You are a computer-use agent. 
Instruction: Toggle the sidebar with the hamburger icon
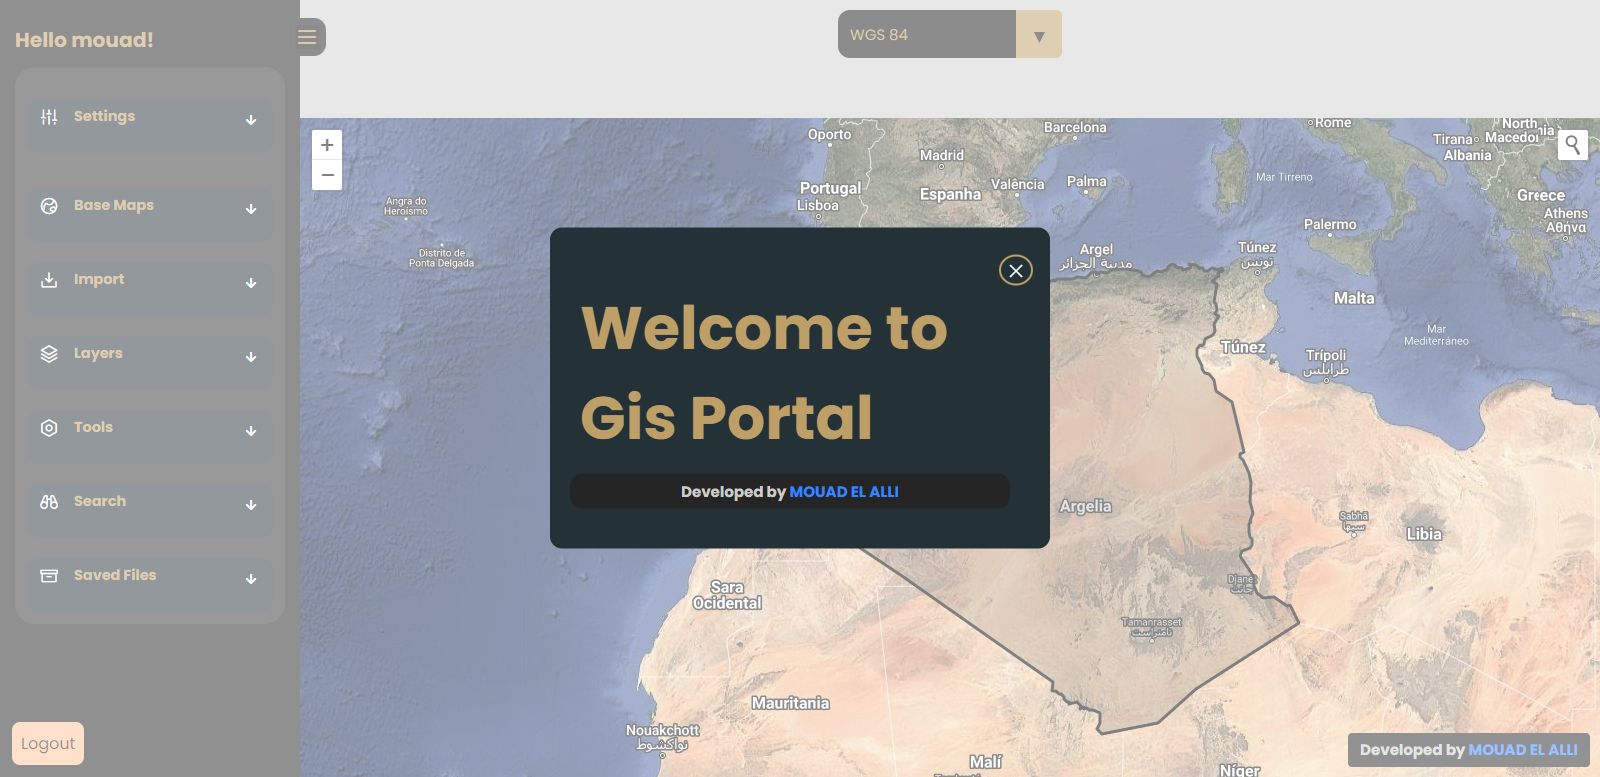pyautogui.click(x=308, y=37)
